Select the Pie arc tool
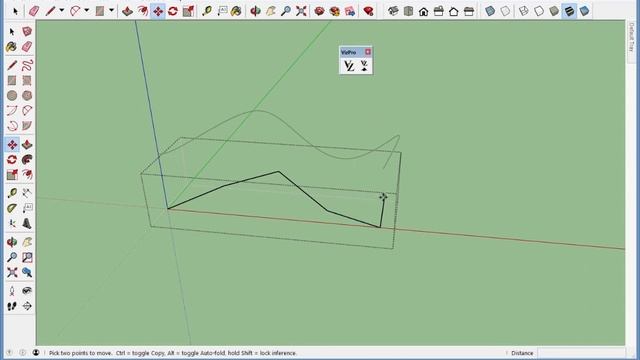 27,126
